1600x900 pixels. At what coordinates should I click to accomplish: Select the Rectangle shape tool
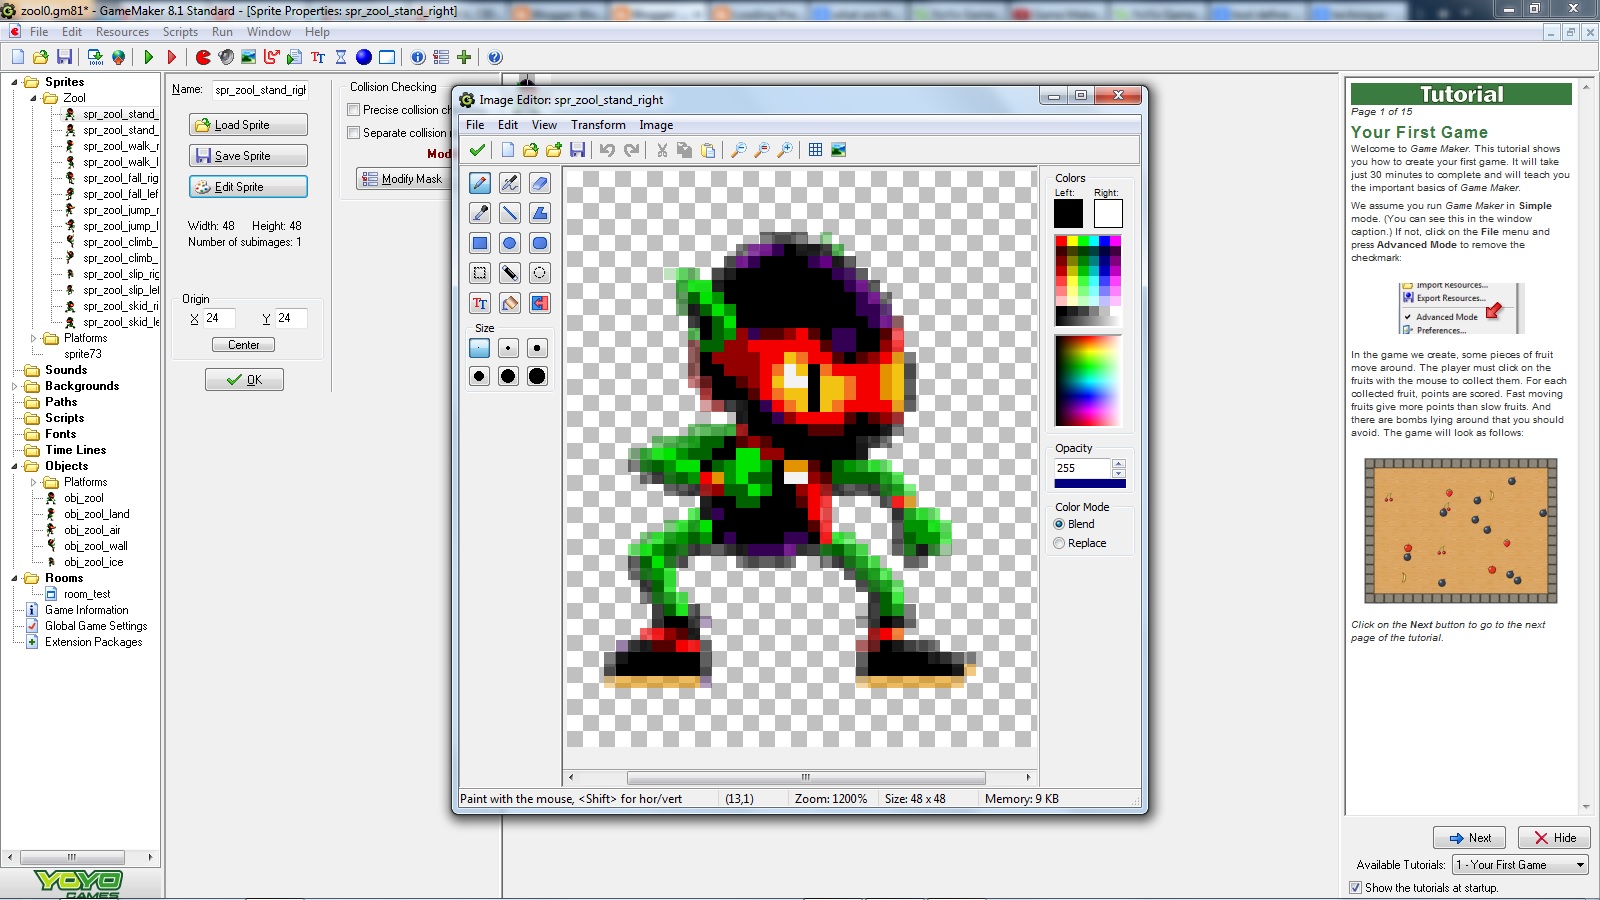480,243
